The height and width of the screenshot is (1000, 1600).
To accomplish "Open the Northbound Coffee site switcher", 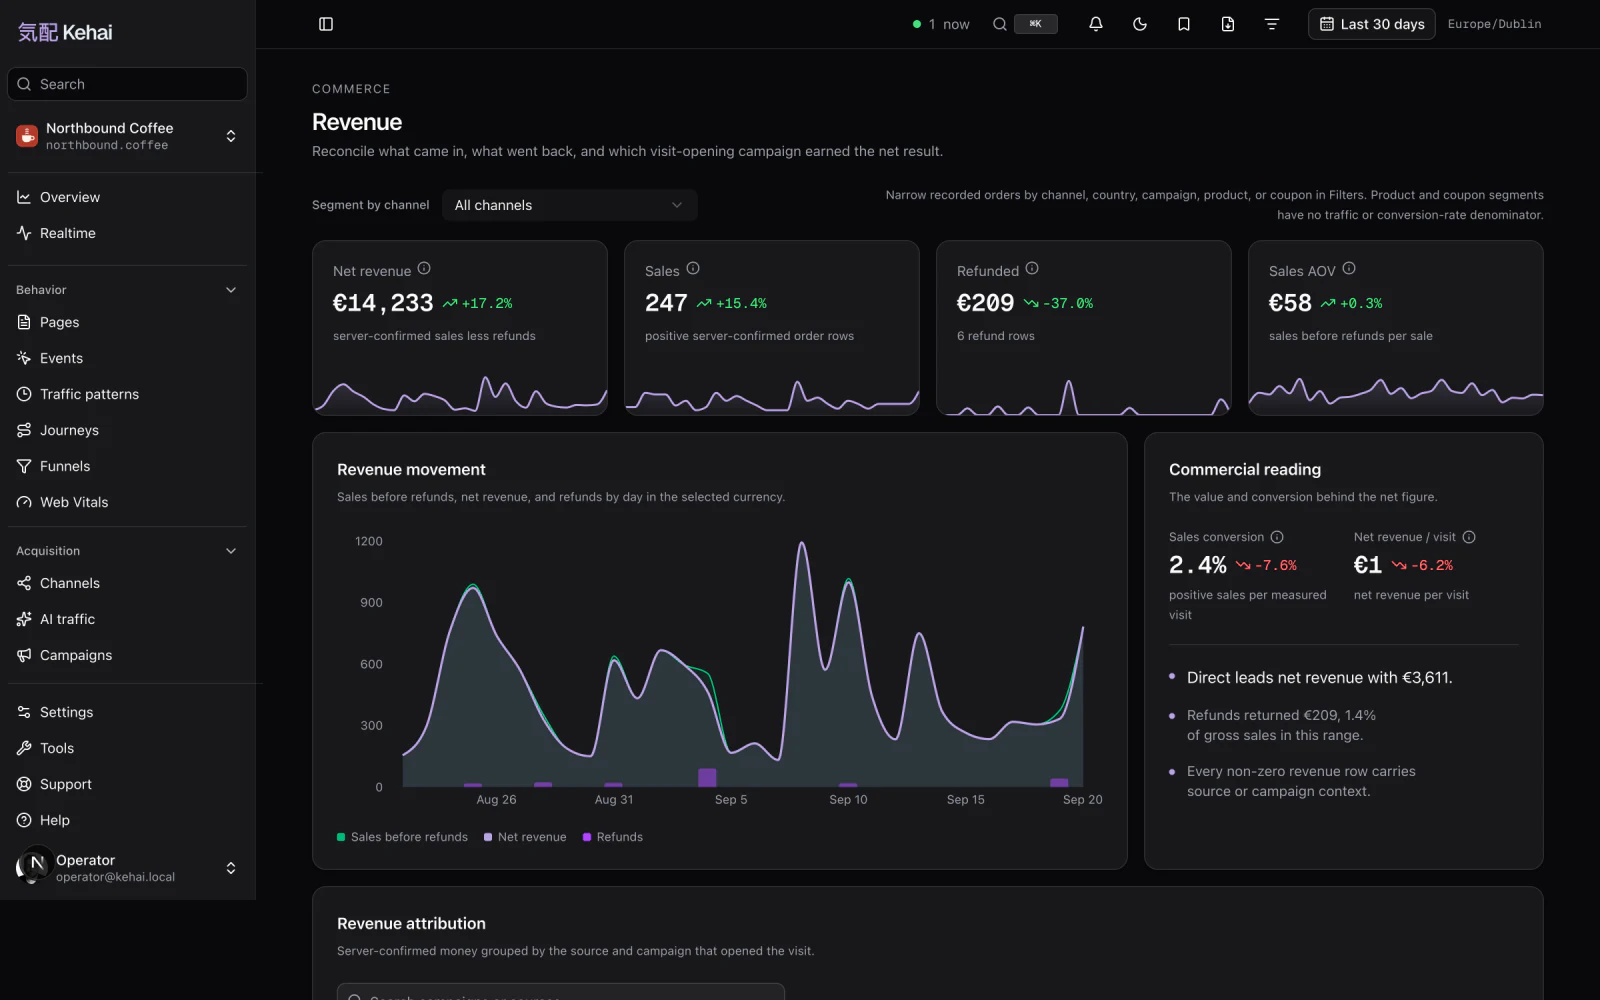I will tap(127, 136).
